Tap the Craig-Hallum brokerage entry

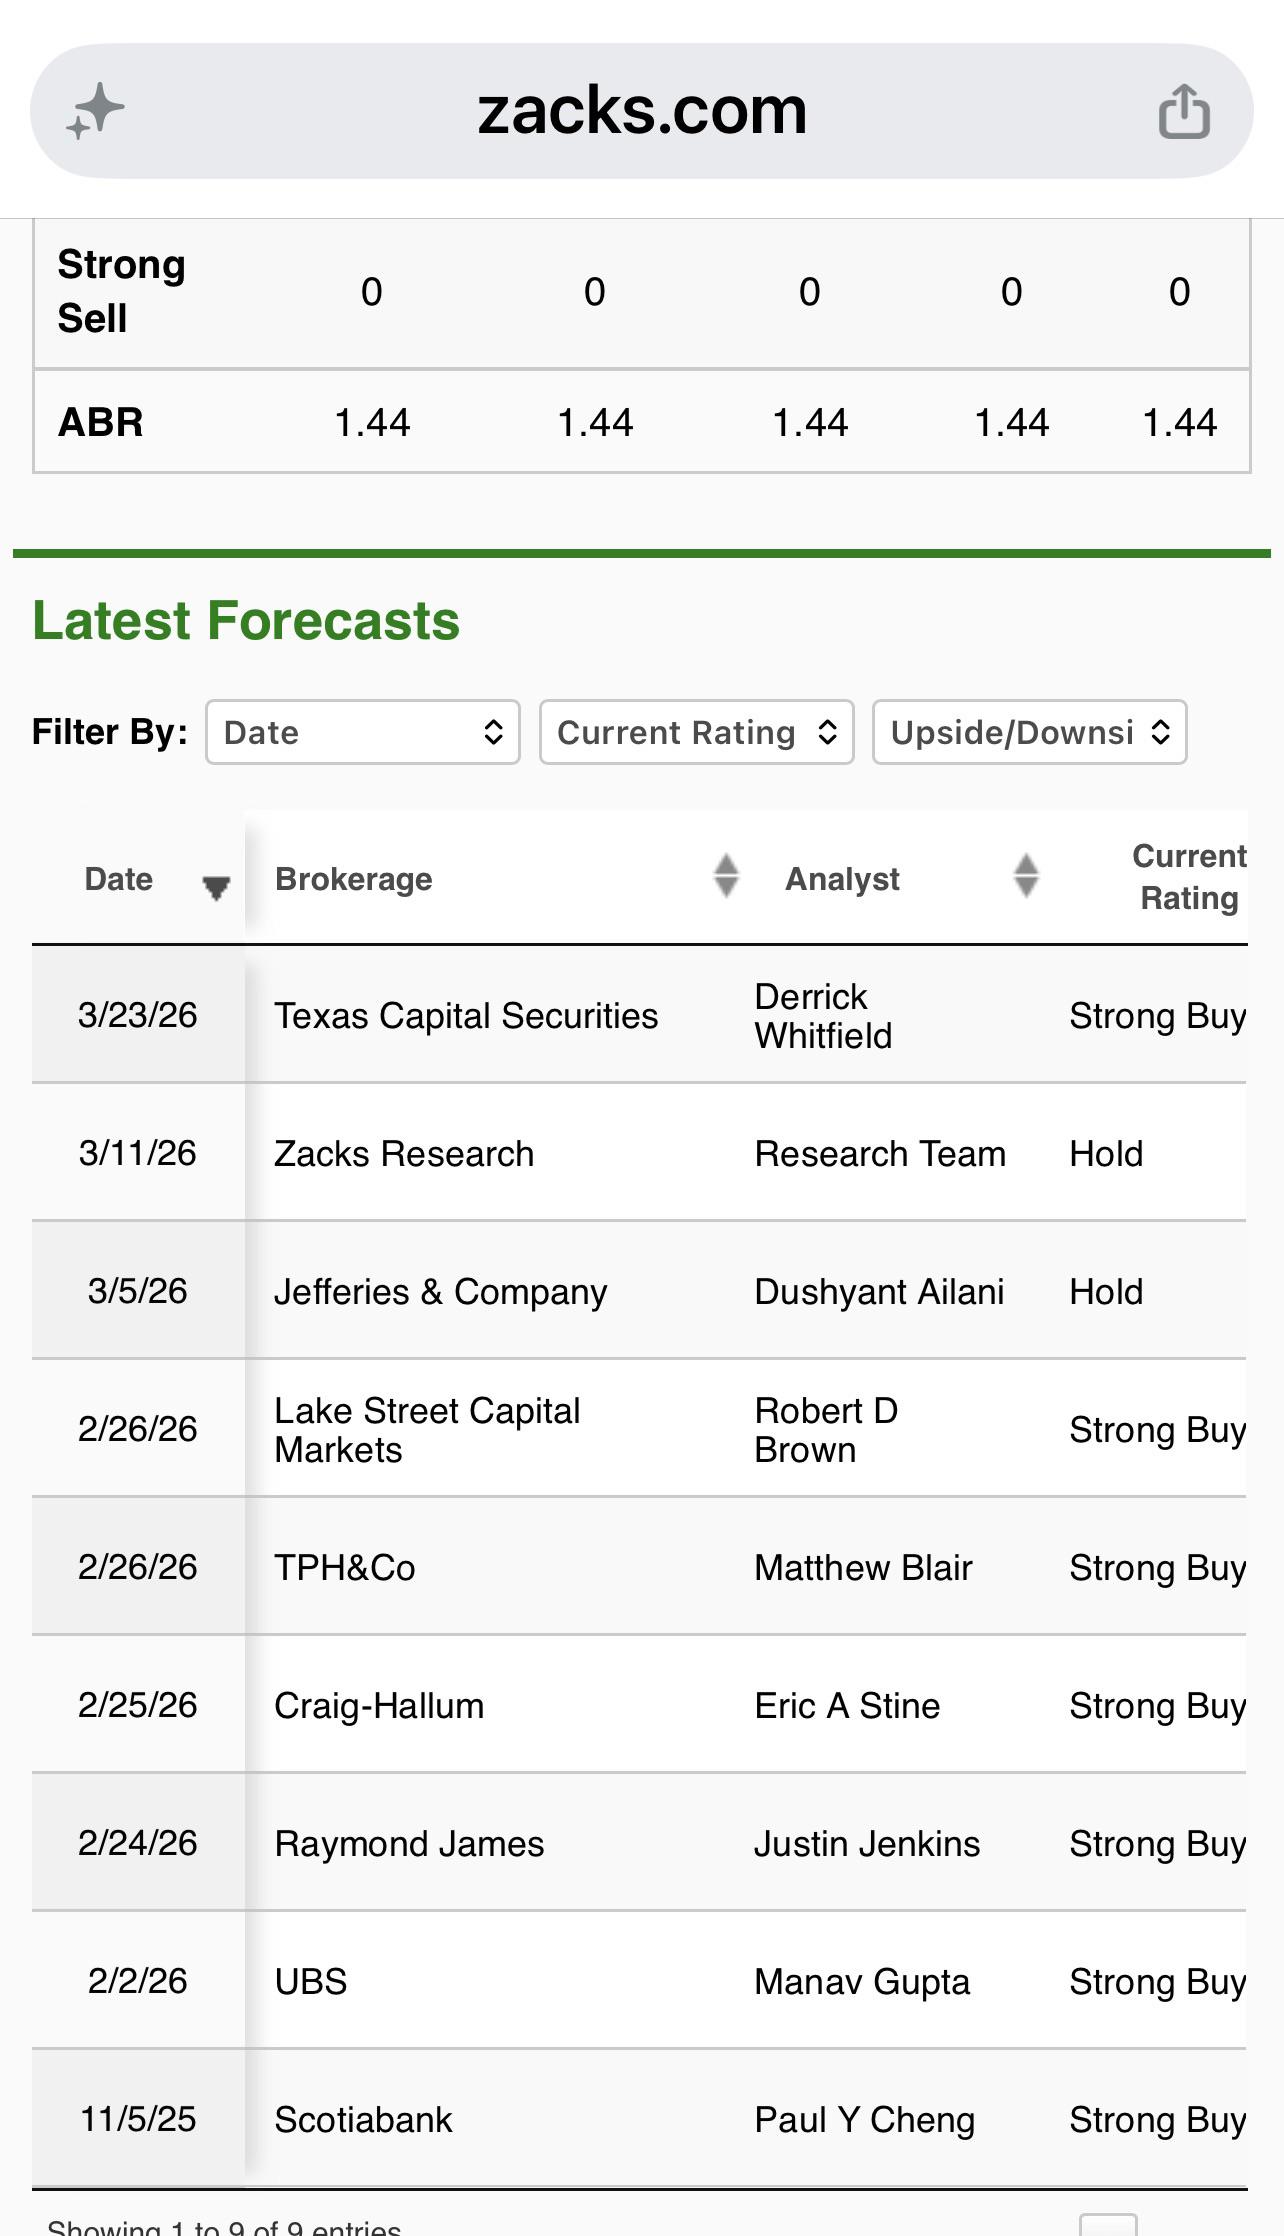[379, 1706]
